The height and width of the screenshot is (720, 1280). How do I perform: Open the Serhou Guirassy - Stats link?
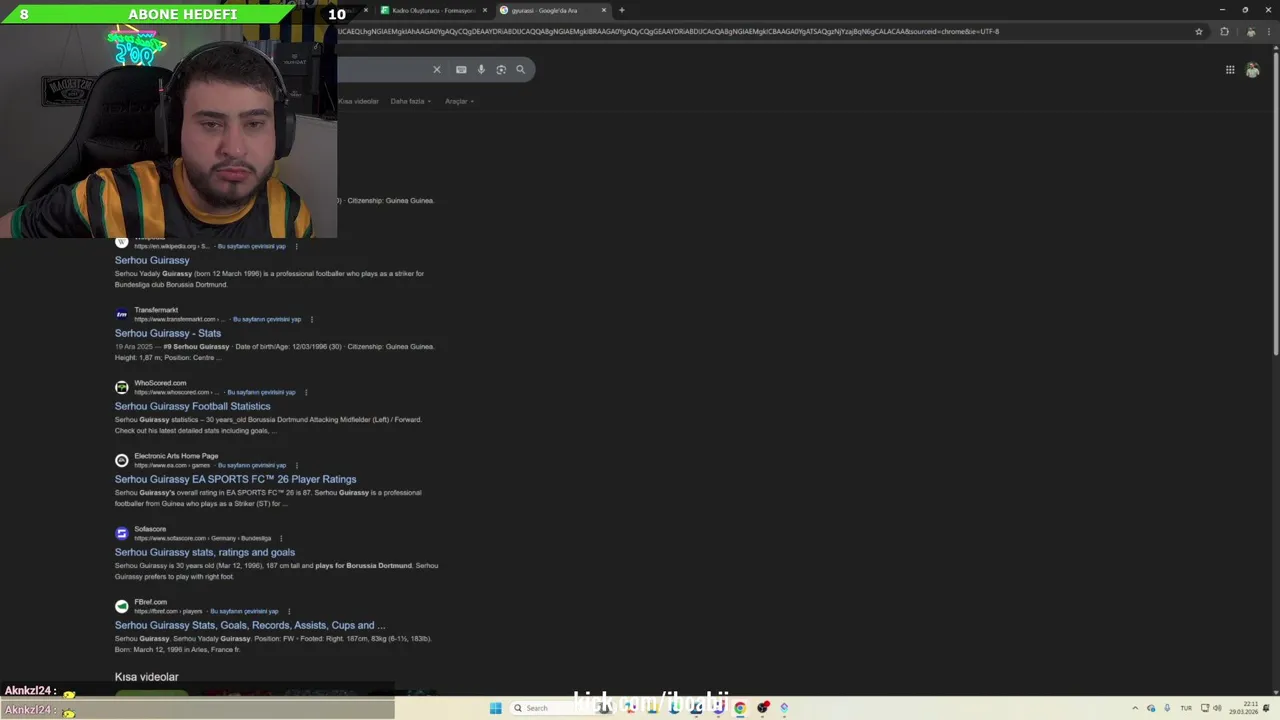click(x=168, y=333)
